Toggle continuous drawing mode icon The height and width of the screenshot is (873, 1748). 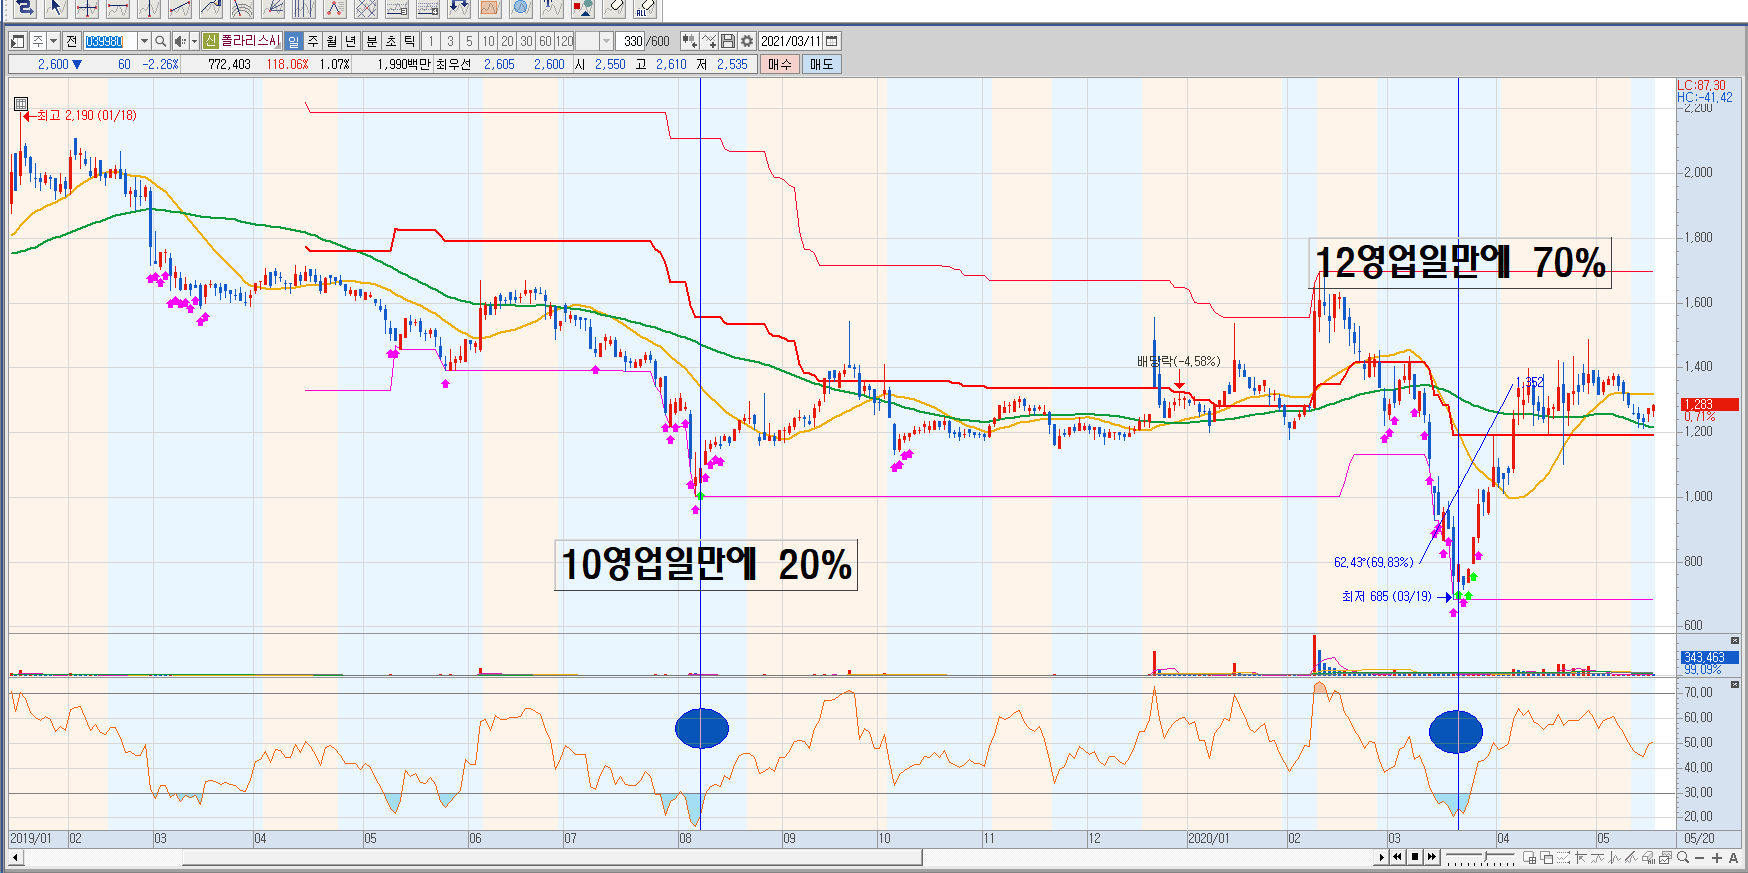click(x=25, y=9)
